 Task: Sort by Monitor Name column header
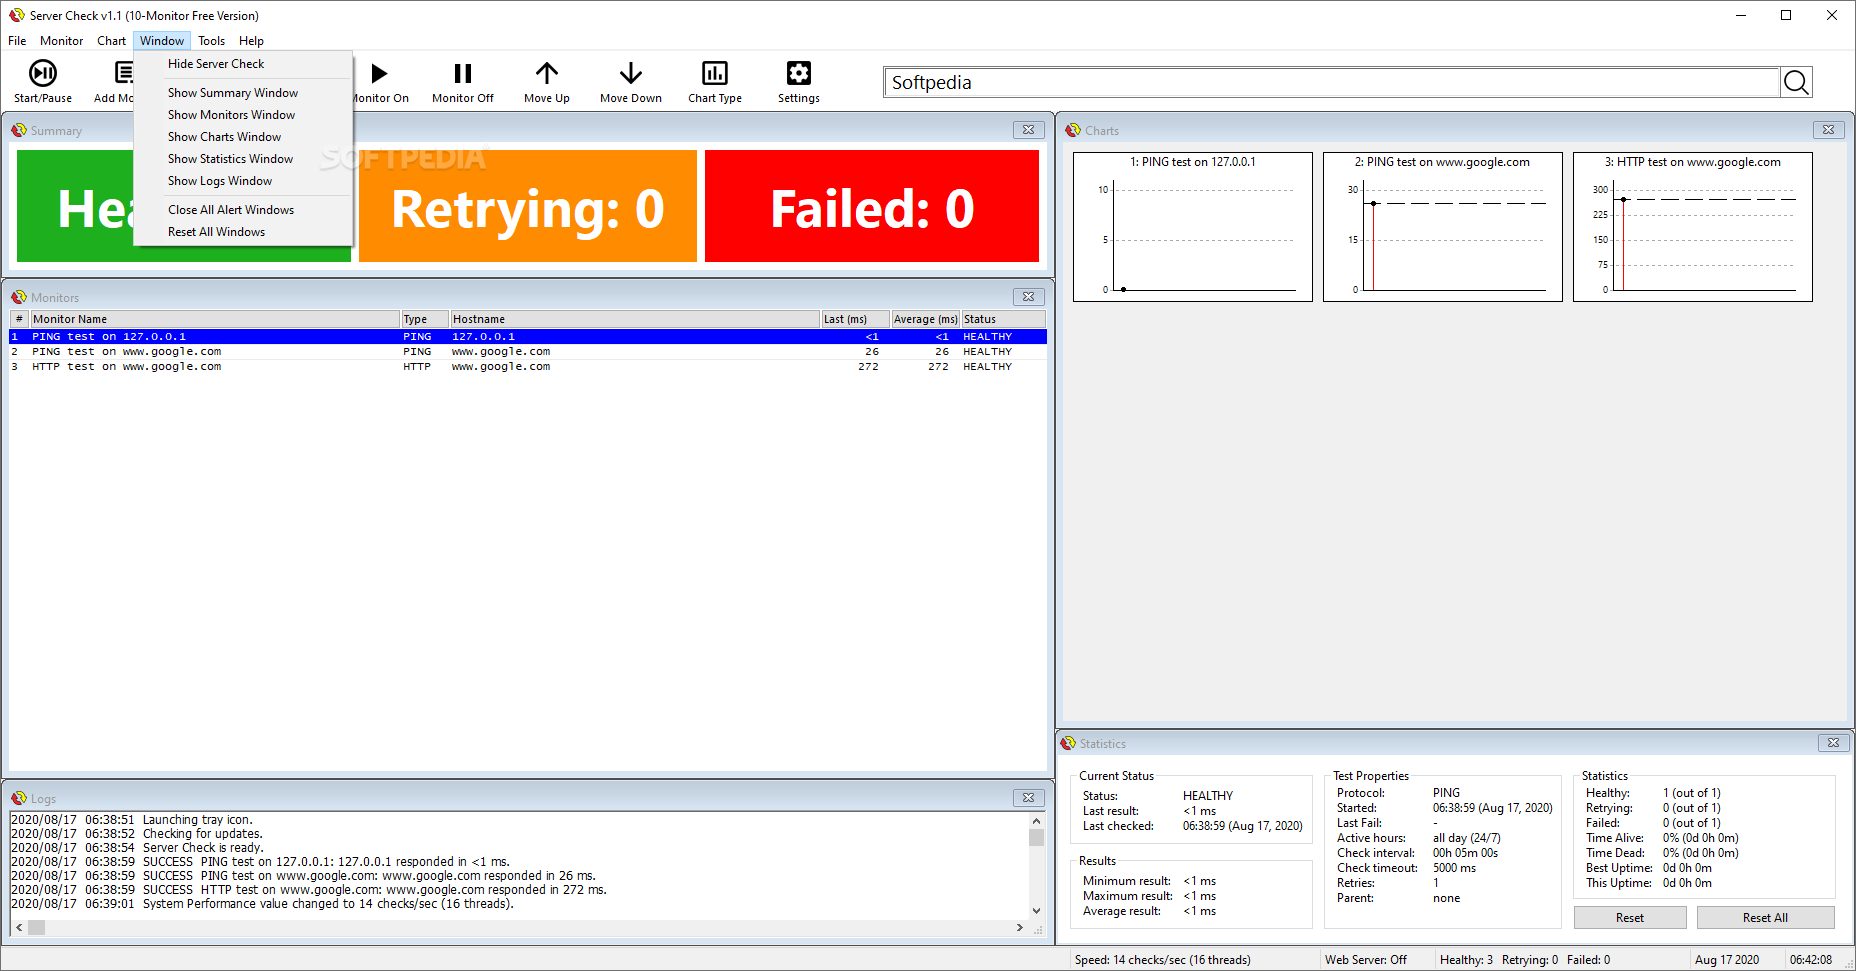(215, 319)
